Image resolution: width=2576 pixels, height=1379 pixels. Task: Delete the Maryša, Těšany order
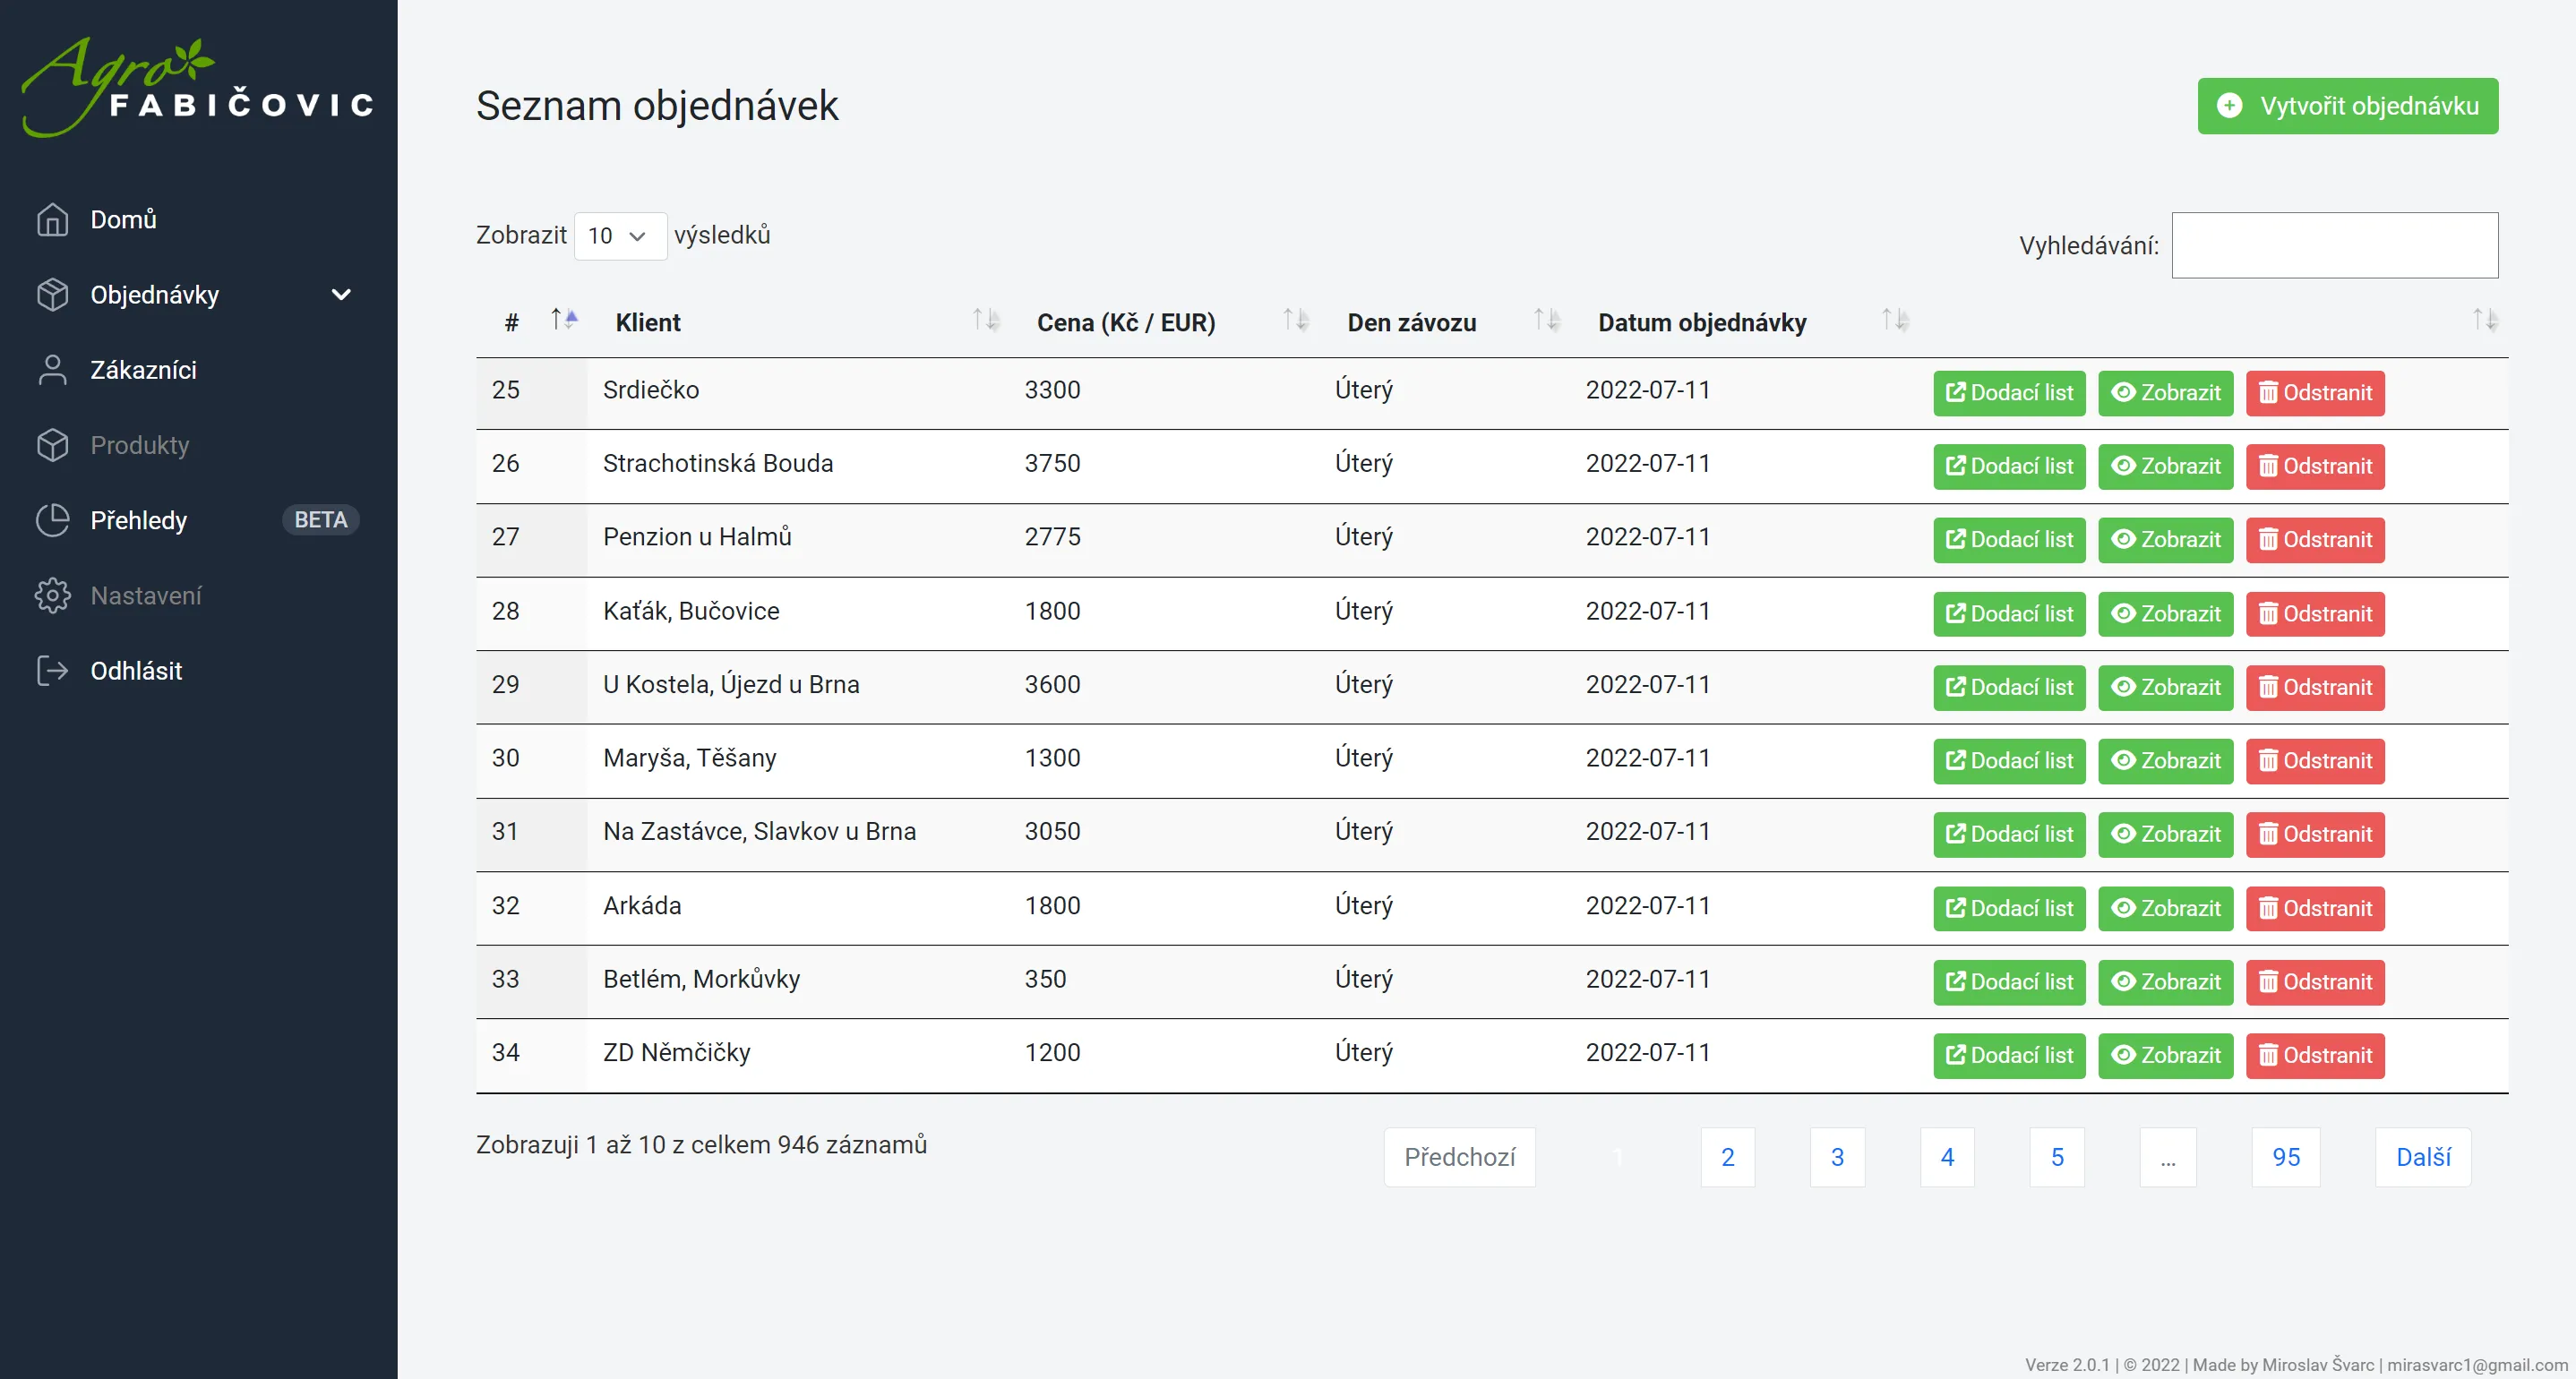[x=2314, y=761]
